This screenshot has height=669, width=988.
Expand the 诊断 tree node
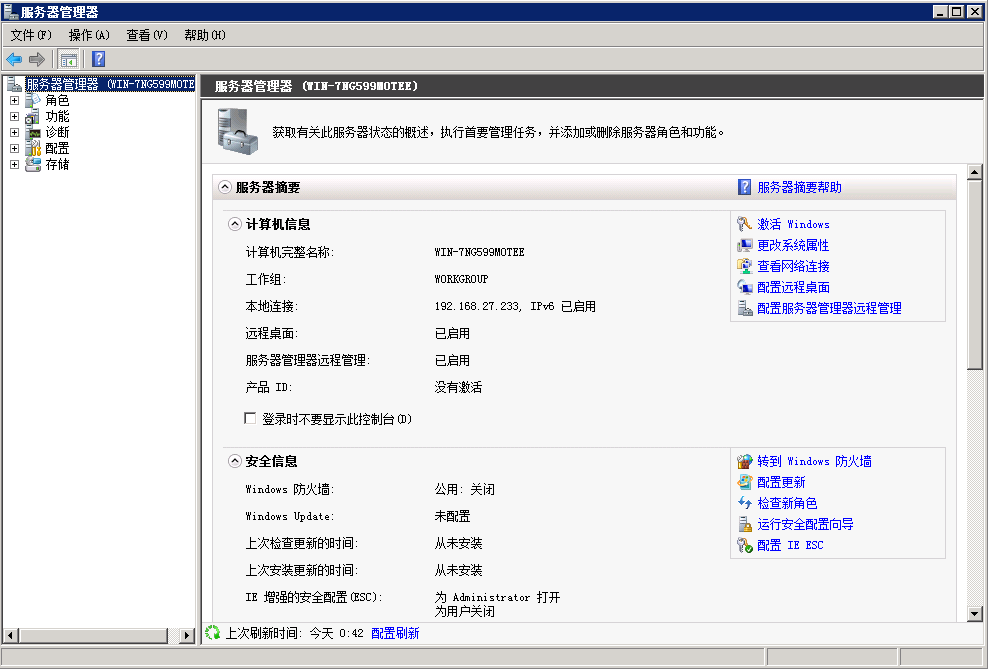pyautogui.click(x=14, y=132)
